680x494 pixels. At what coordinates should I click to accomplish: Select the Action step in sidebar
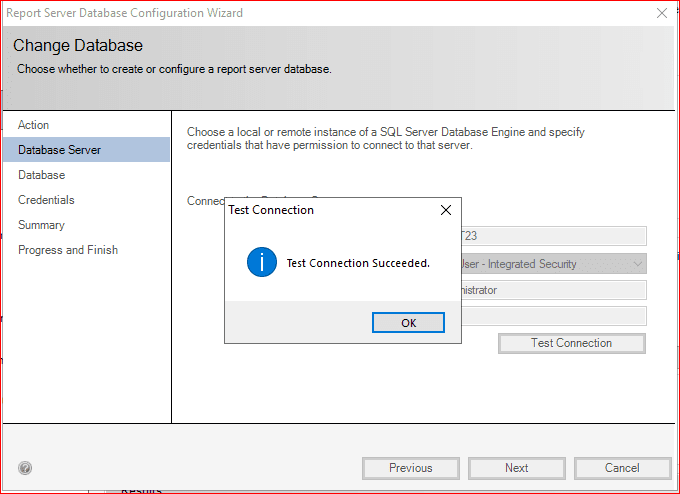tap(33, 125)
